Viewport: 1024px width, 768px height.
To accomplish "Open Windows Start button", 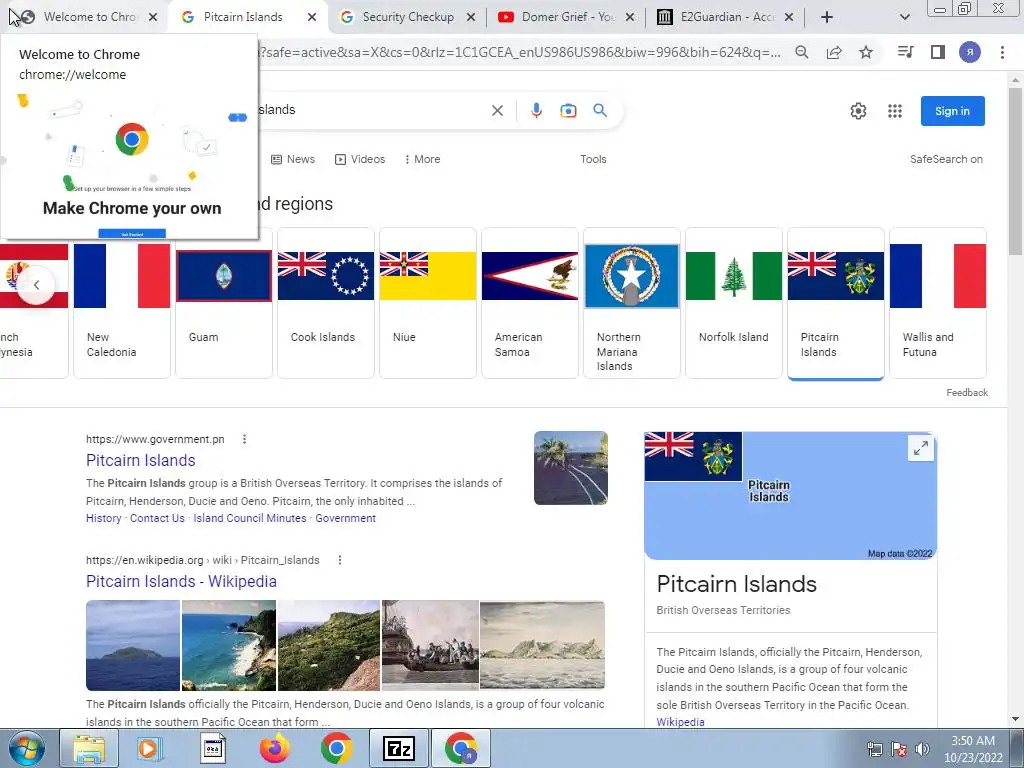I will (25, 748).
